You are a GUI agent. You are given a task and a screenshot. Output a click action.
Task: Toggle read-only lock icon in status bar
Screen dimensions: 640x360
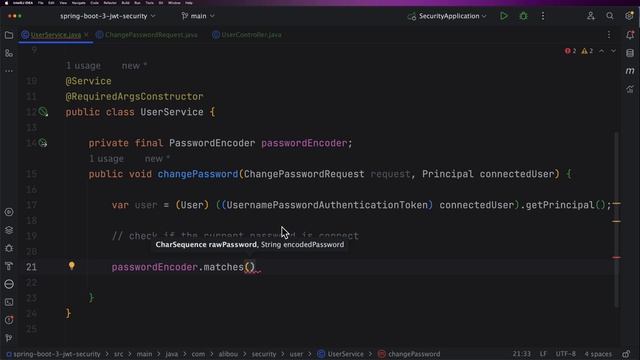point(626,353)
